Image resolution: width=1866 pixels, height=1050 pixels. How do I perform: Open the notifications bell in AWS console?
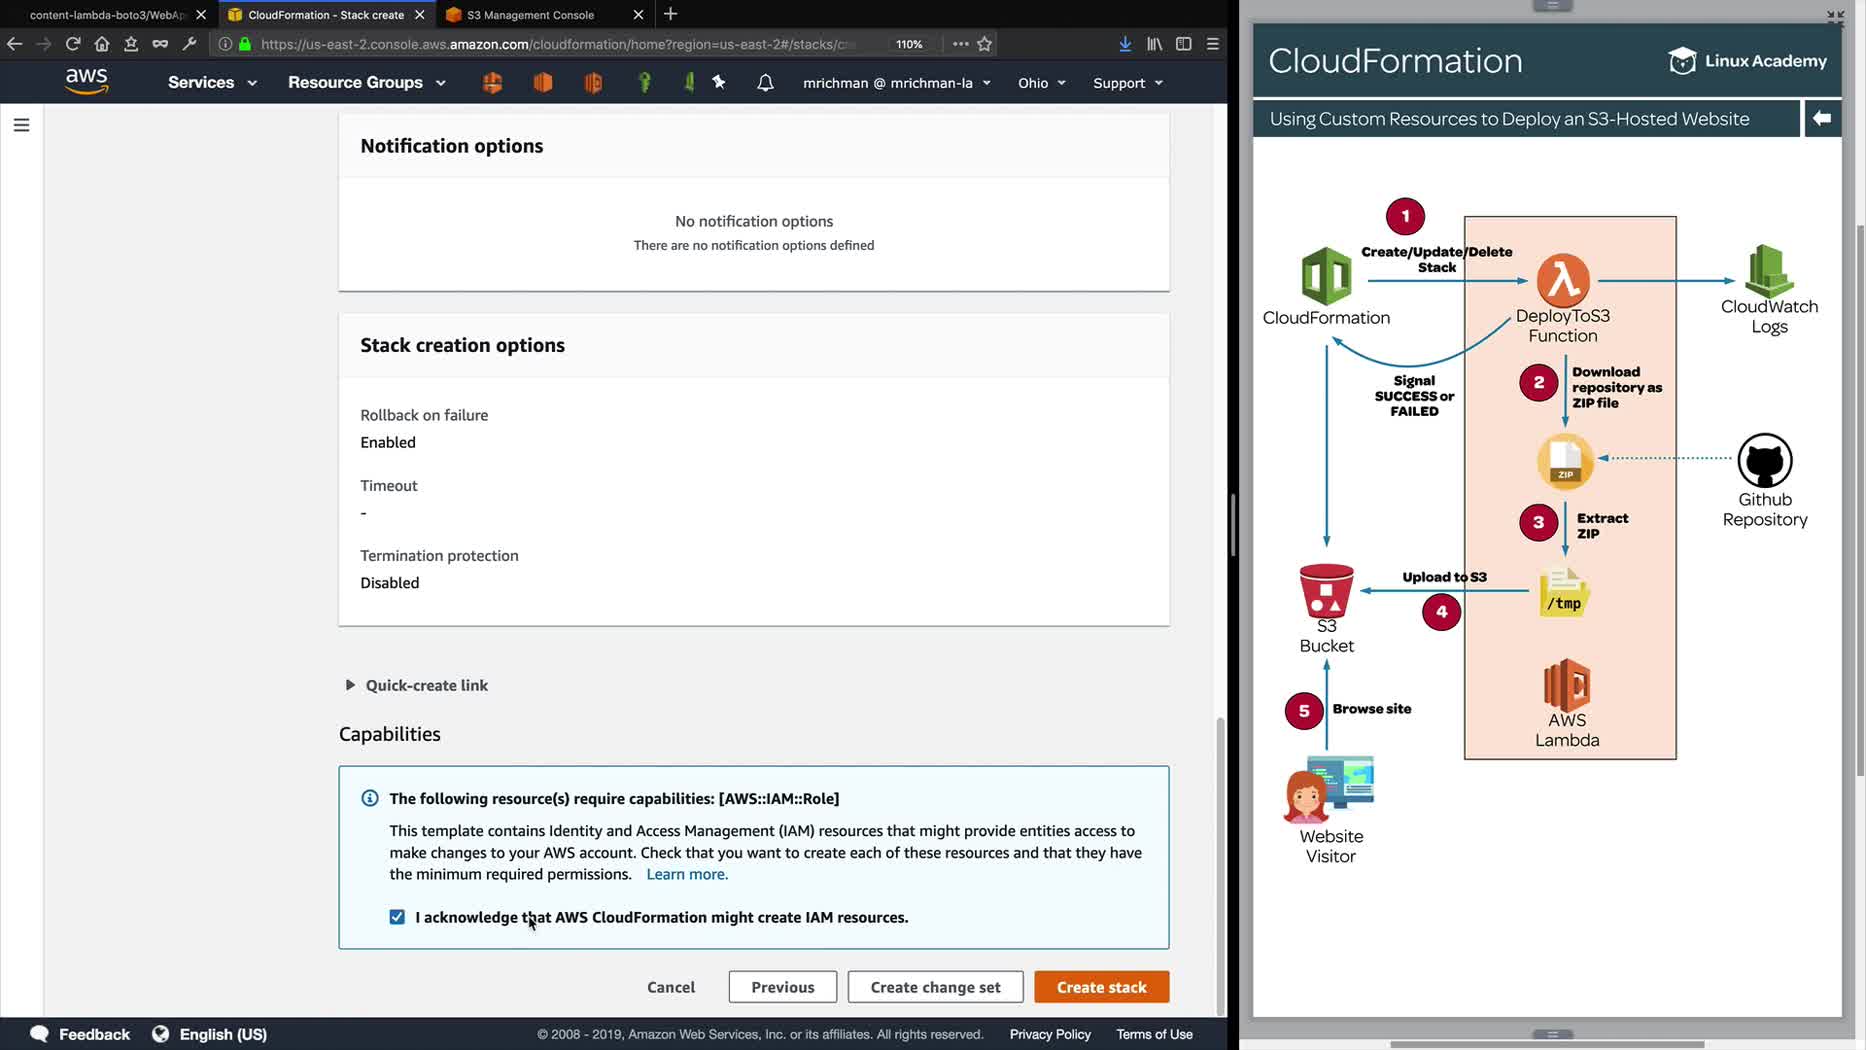[765, 83]
